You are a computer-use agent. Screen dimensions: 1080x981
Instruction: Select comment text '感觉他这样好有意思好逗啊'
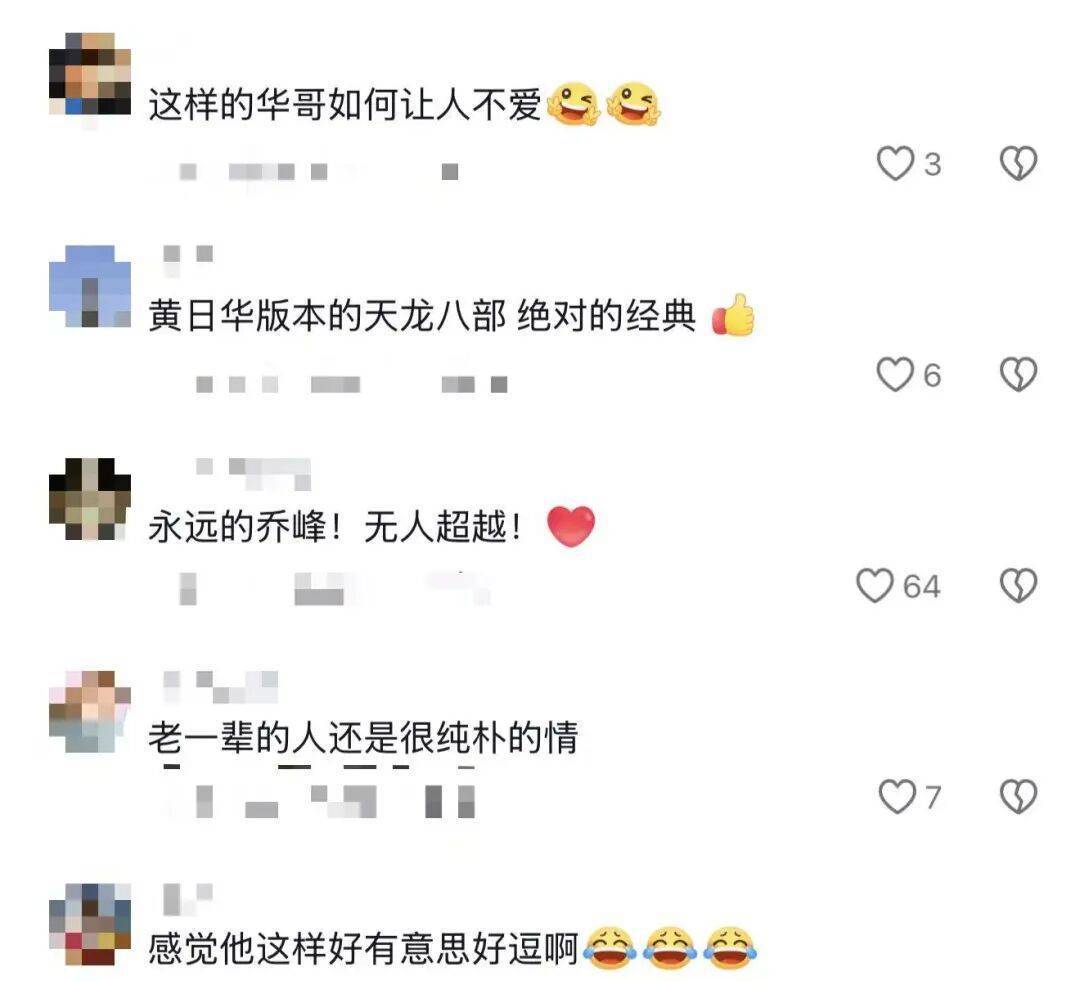click(x=363, y=949)
